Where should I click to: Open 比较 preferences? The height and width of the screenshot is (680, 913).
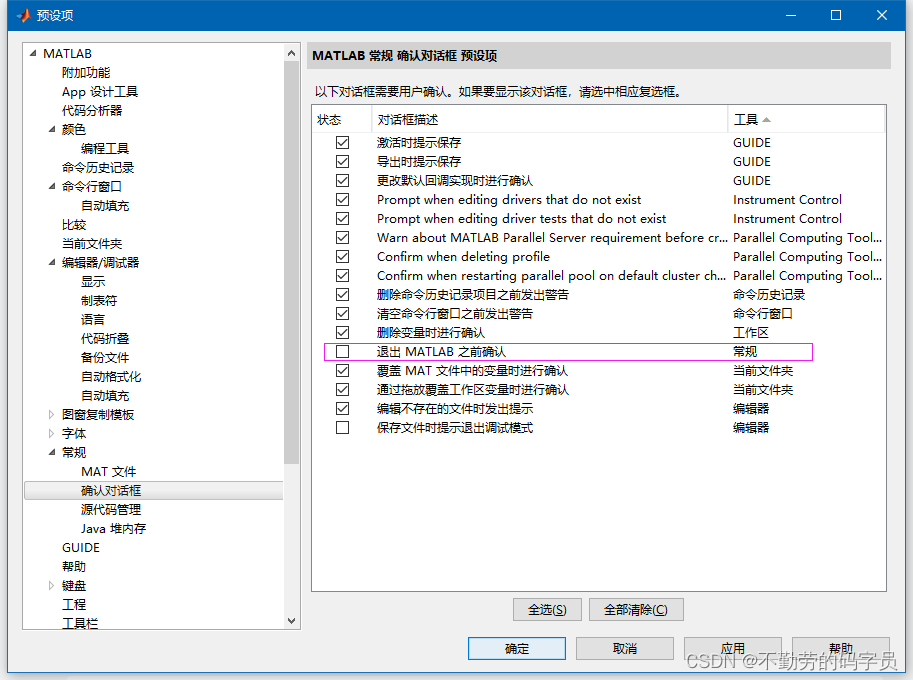(x=74, y=225)
